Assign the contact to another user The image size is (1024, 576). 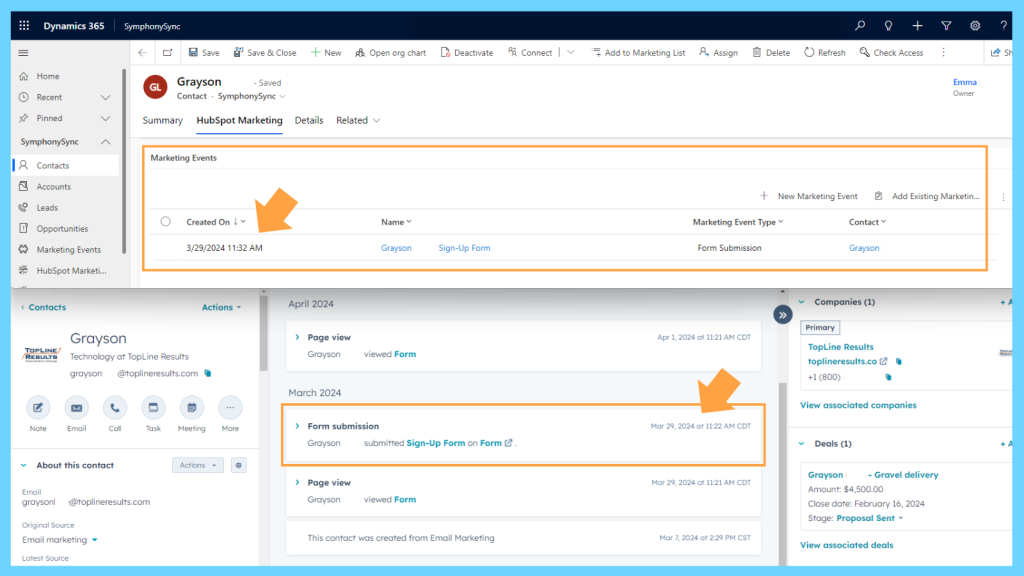pyautogui.click(x=718, y=52)
